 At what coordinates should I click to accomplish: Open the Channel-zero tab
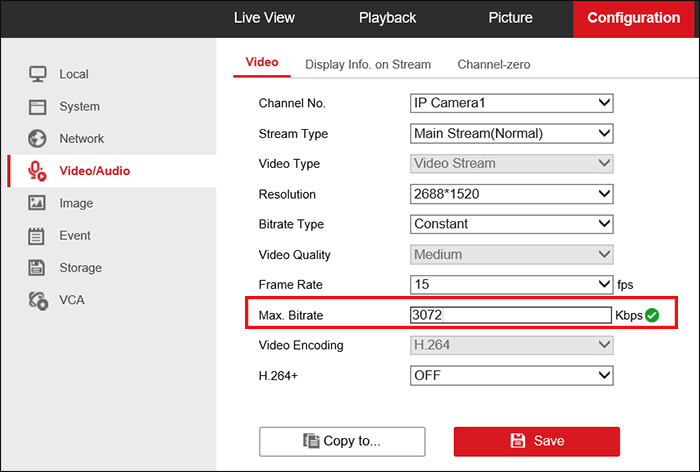(x=494, y=65)
